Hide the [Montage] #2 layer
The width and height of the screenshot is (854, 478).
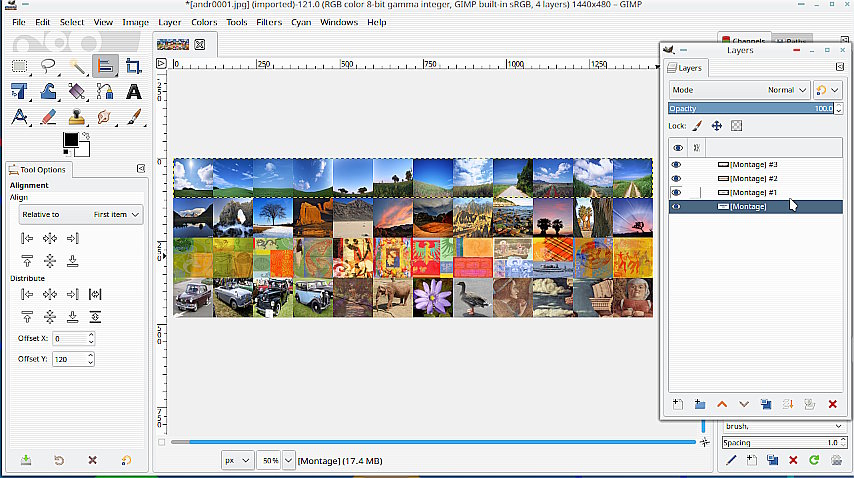coord(676,179)
